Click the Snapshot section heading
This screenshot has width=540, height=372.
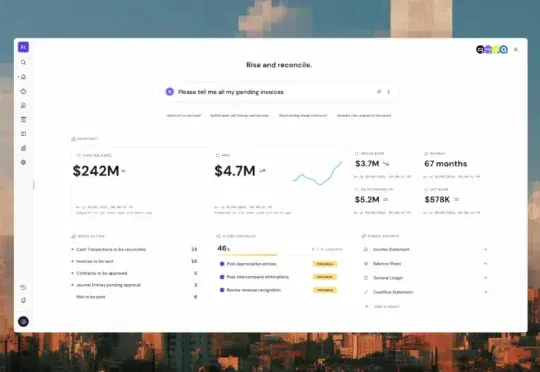[x=84, y=139]
